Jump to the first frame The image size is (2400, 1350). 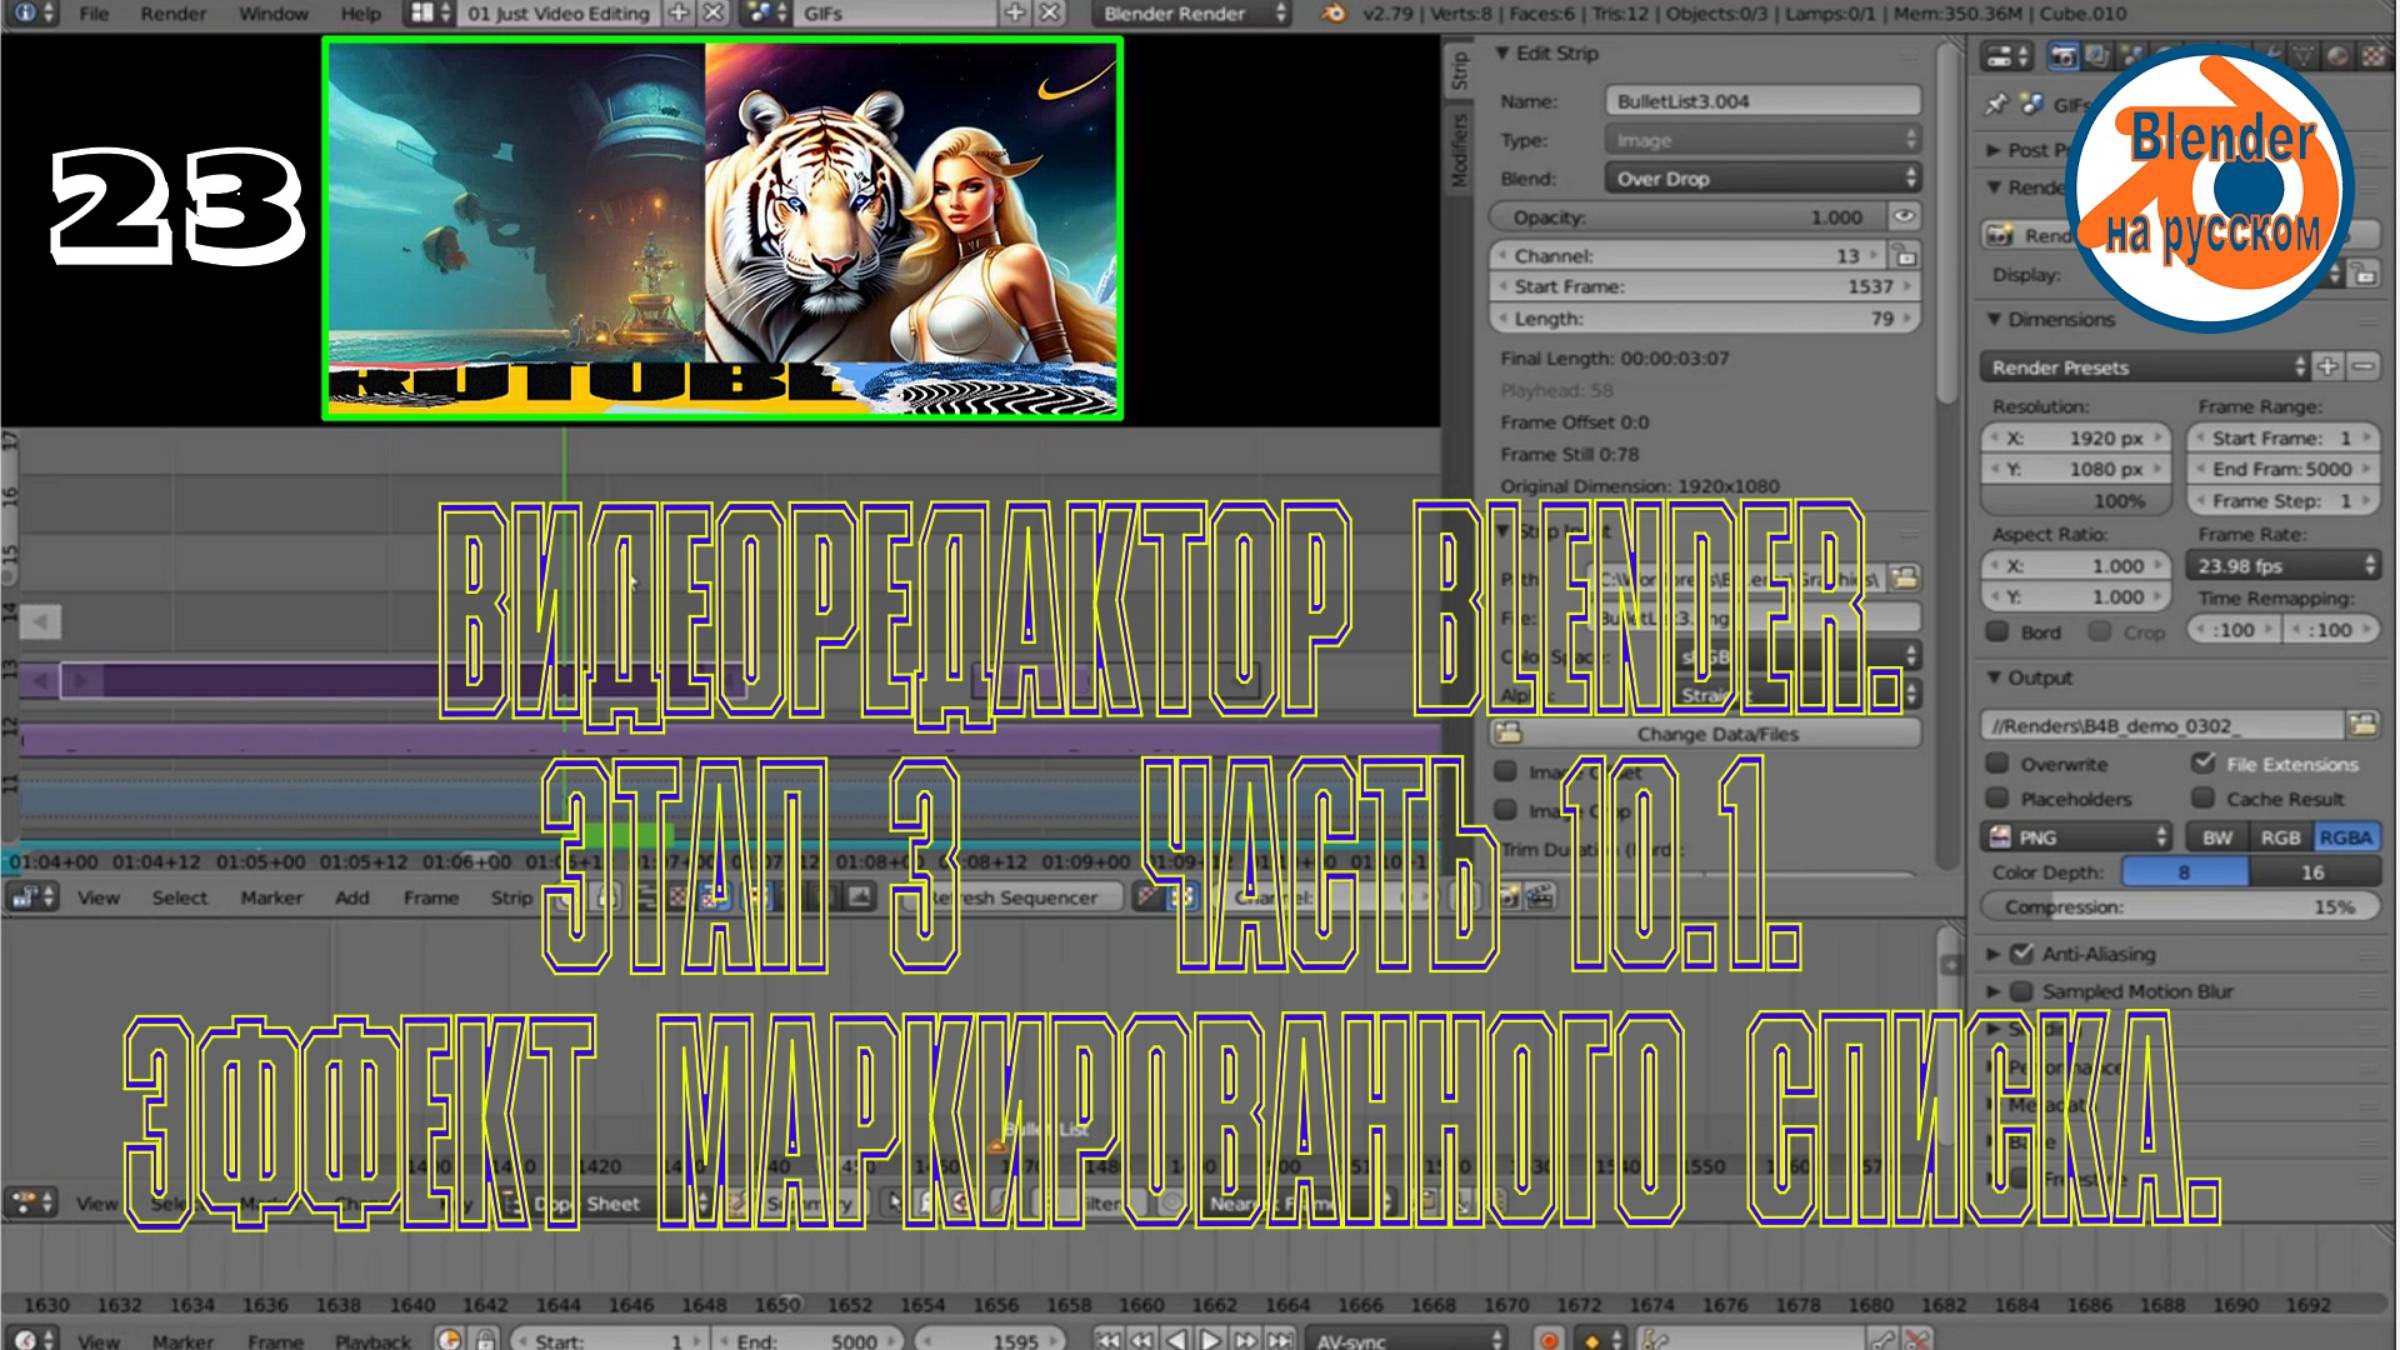pyautogui.click(x=1108, y=1339)
